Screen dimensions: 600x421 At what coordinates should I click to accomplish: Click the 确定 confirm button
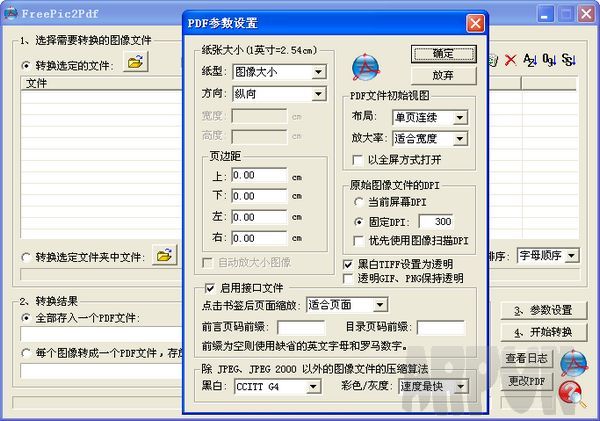(x=443, y=54)
